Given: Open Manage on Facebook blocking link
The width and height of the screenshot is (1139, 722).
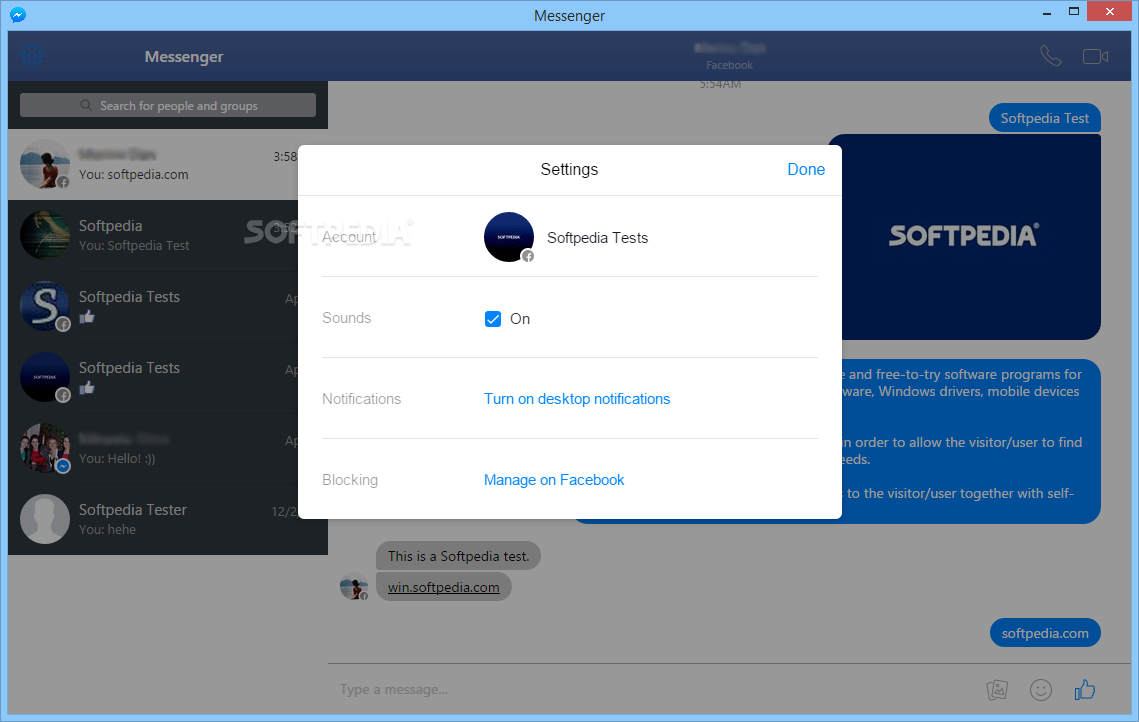Looking at the screenshot, I should (x=554, y=480).
